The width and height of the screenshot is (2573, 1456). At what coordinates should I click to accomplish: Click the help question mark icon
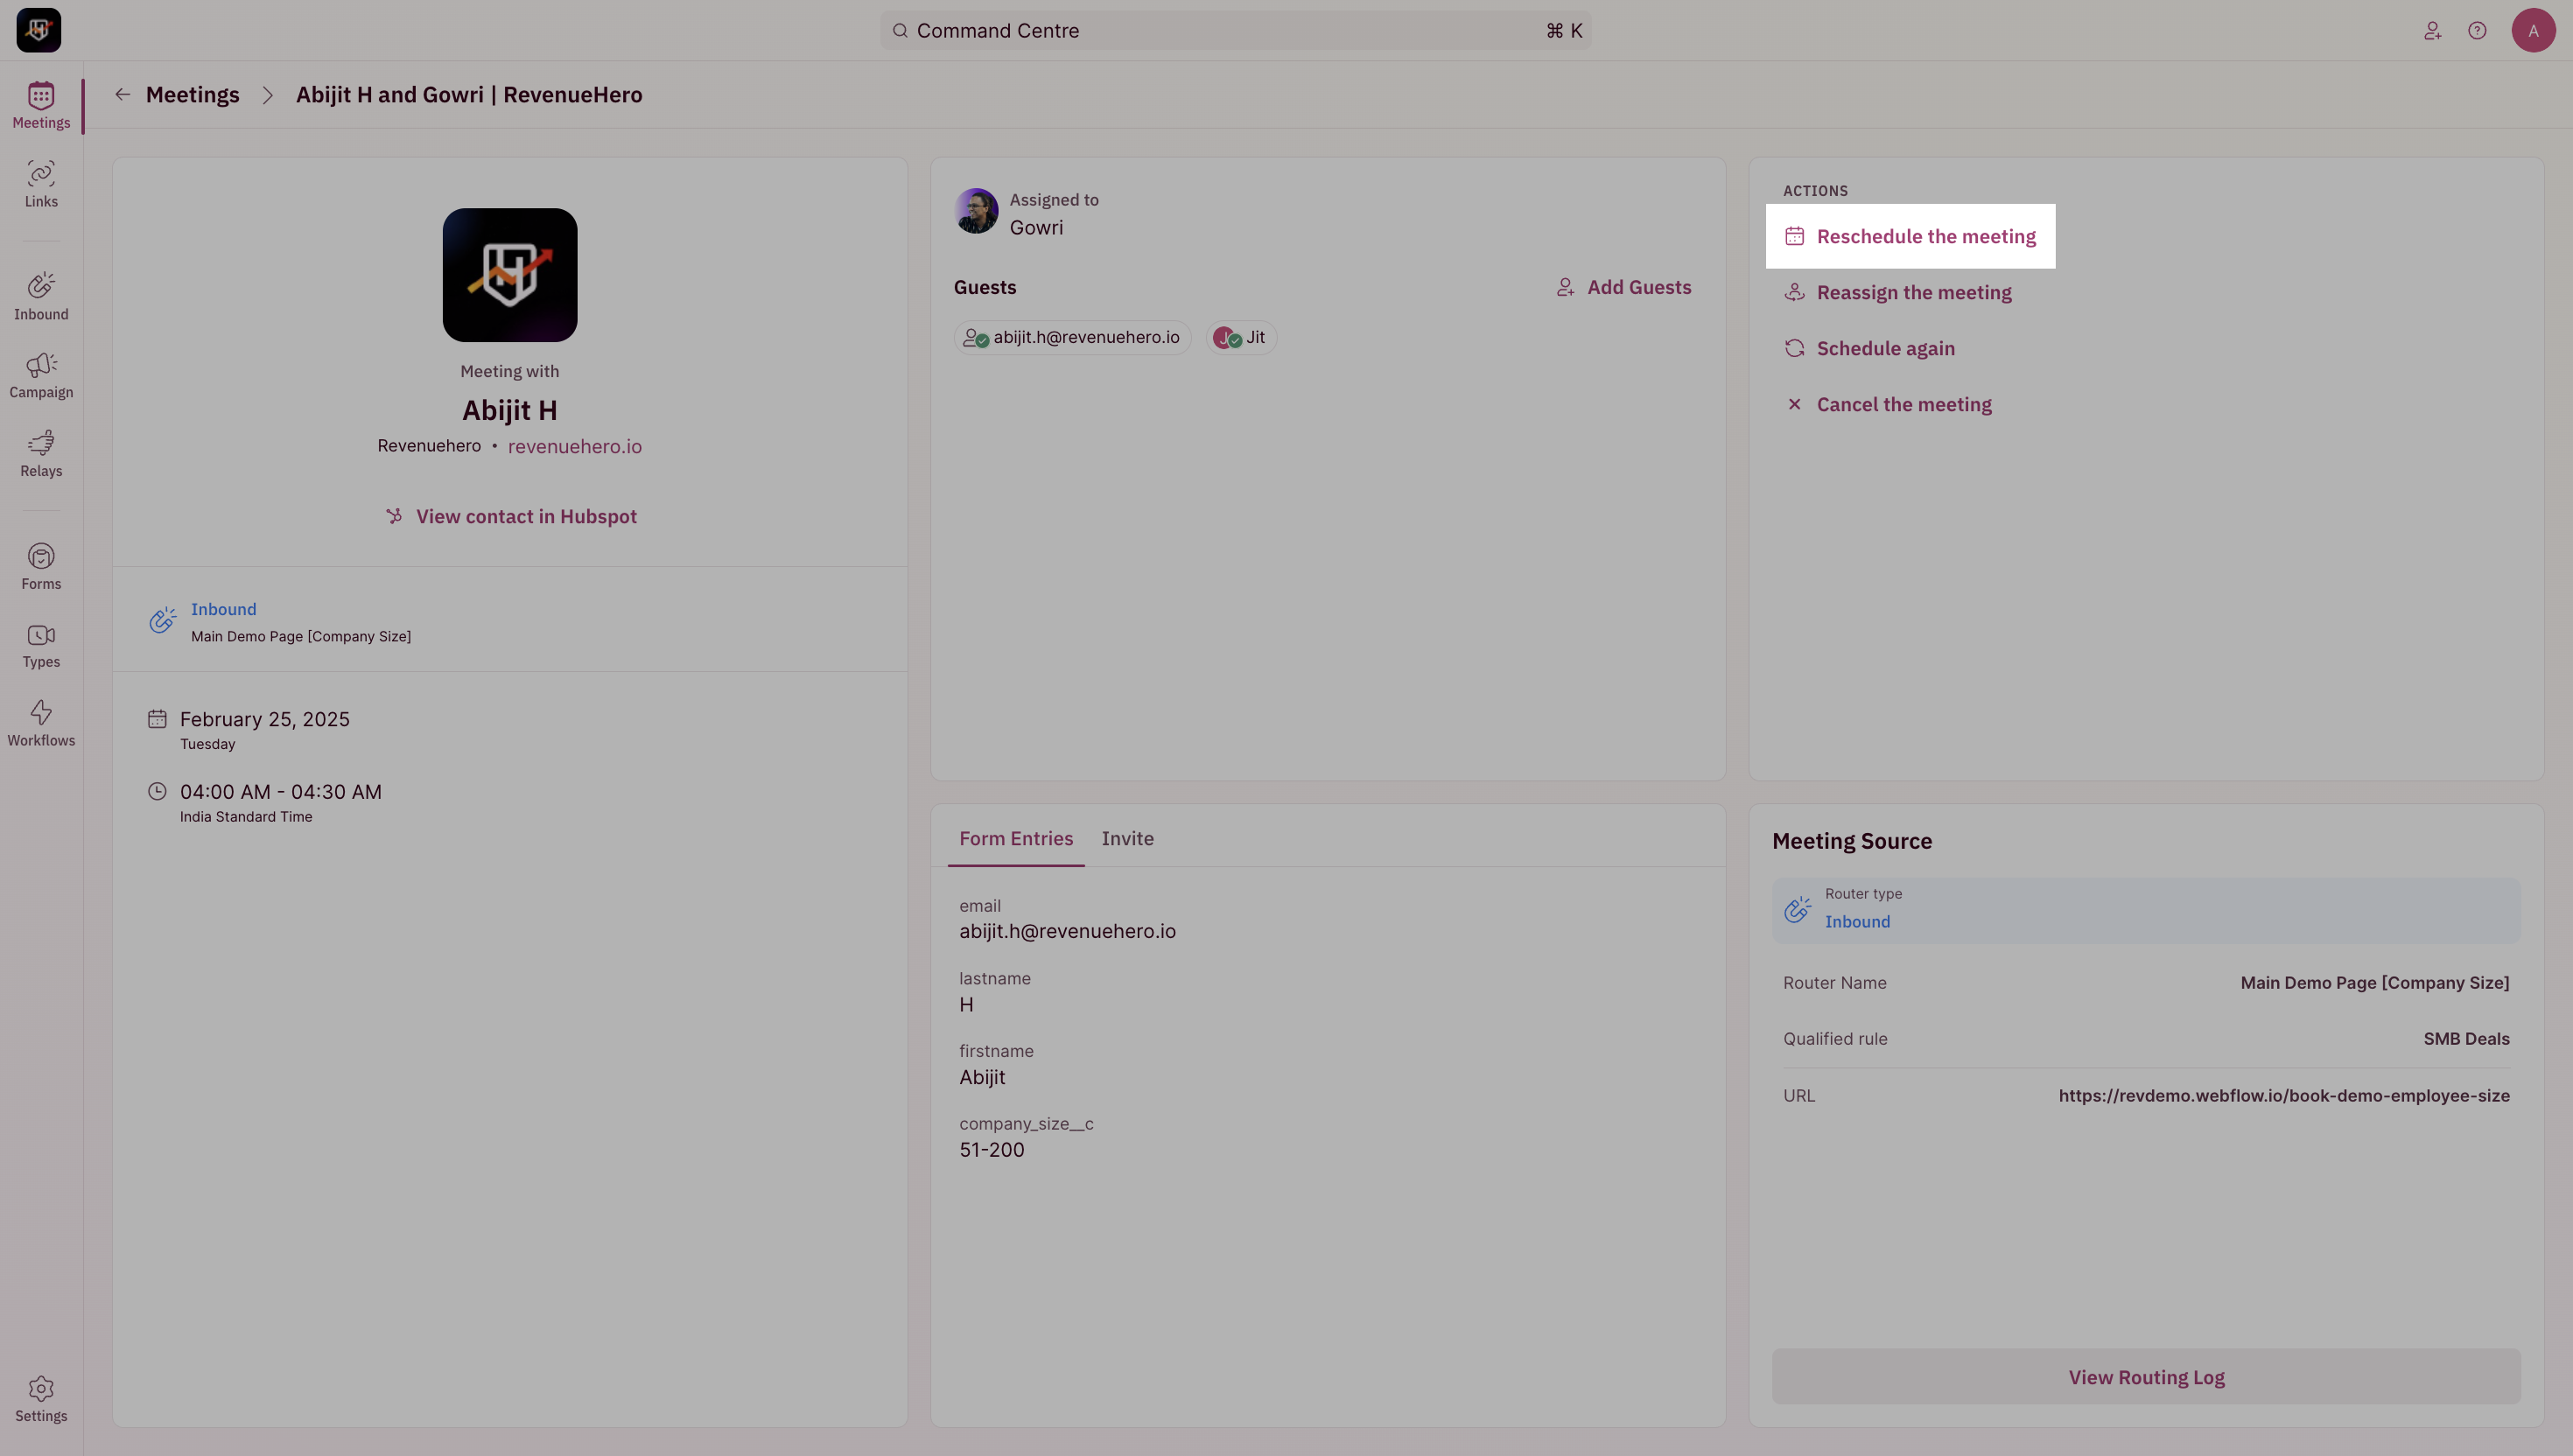[2477, 31]
